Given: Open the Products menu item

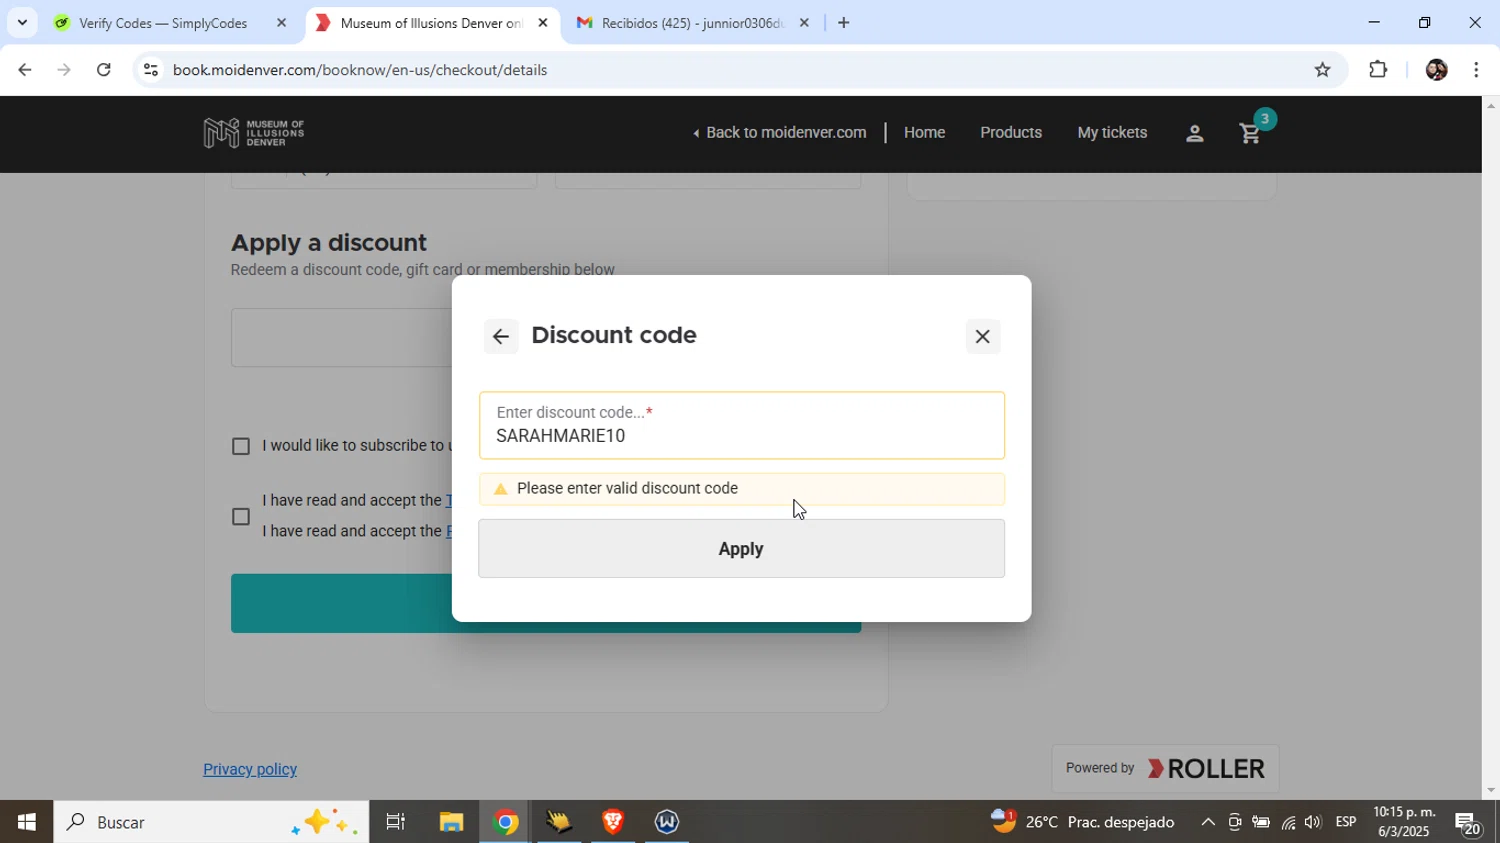Looking at the screenshot, I should coord(1010,132).
